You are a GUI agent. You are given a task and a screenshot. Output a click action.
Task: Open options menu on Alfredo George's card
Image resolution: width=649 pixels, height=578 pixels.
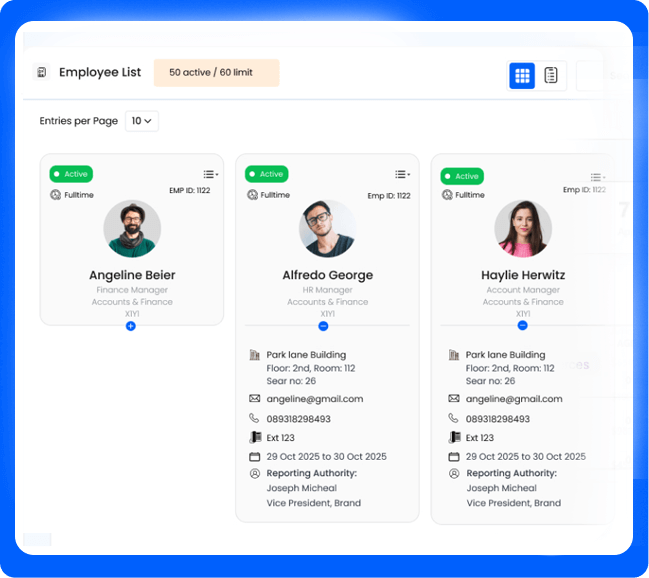point(402,174)
